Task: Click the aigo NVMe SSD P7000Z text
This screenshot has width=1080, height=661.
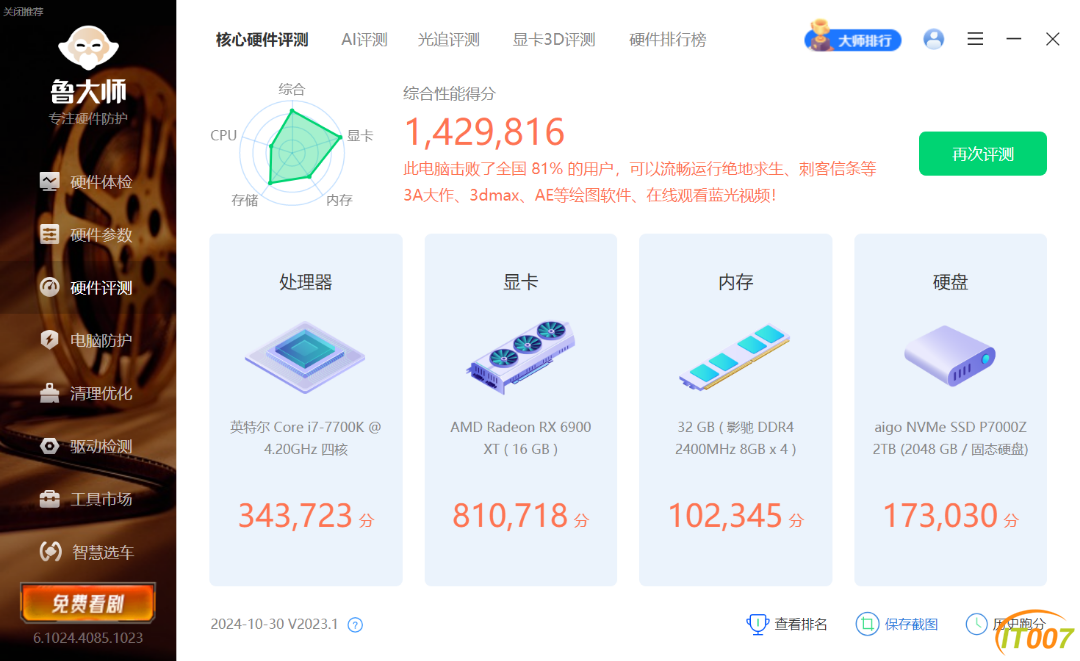Action: pos(951,438)
